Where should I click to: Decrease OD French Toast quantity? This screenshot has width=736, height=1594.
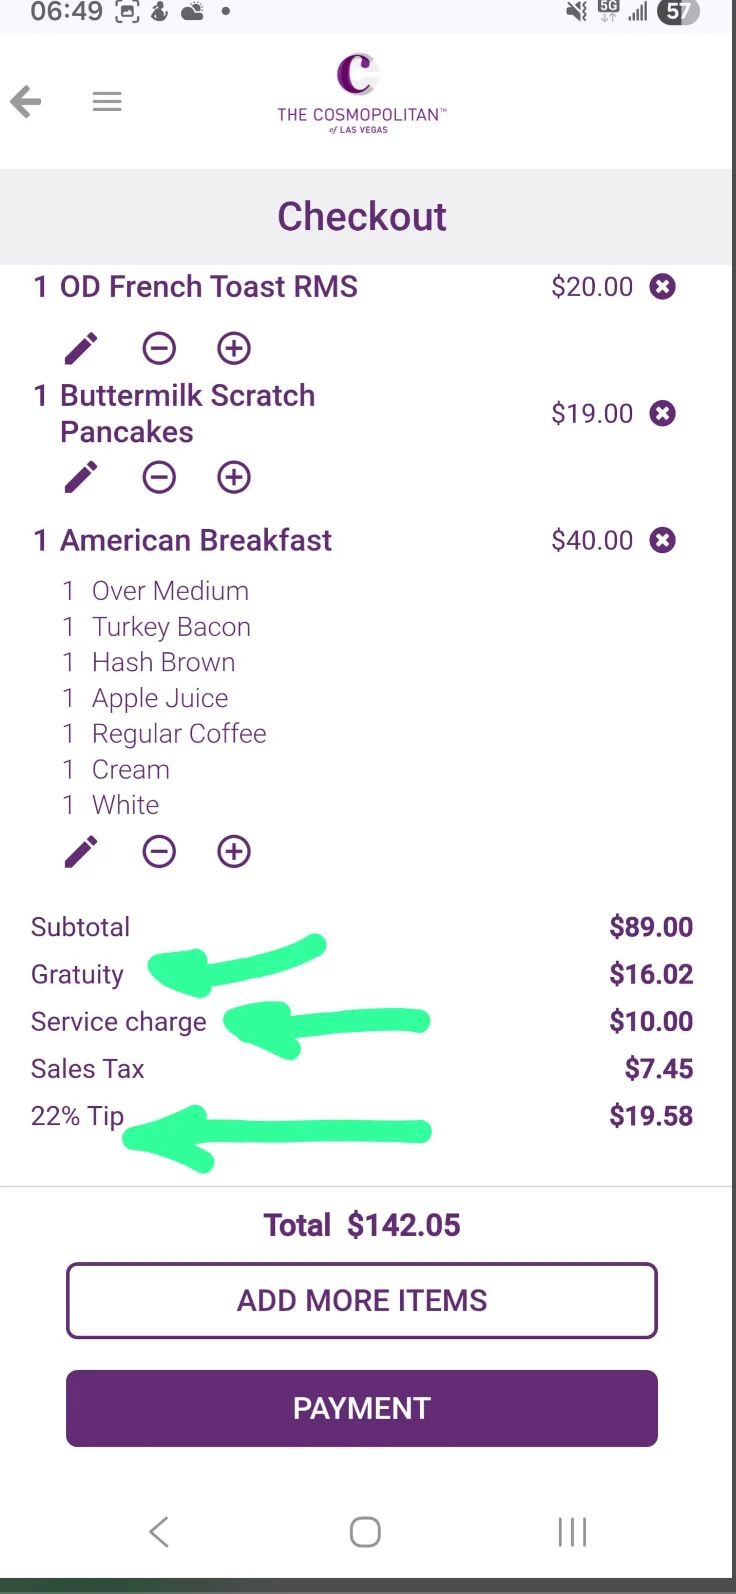pyautogui.click(x=159, y=348)
